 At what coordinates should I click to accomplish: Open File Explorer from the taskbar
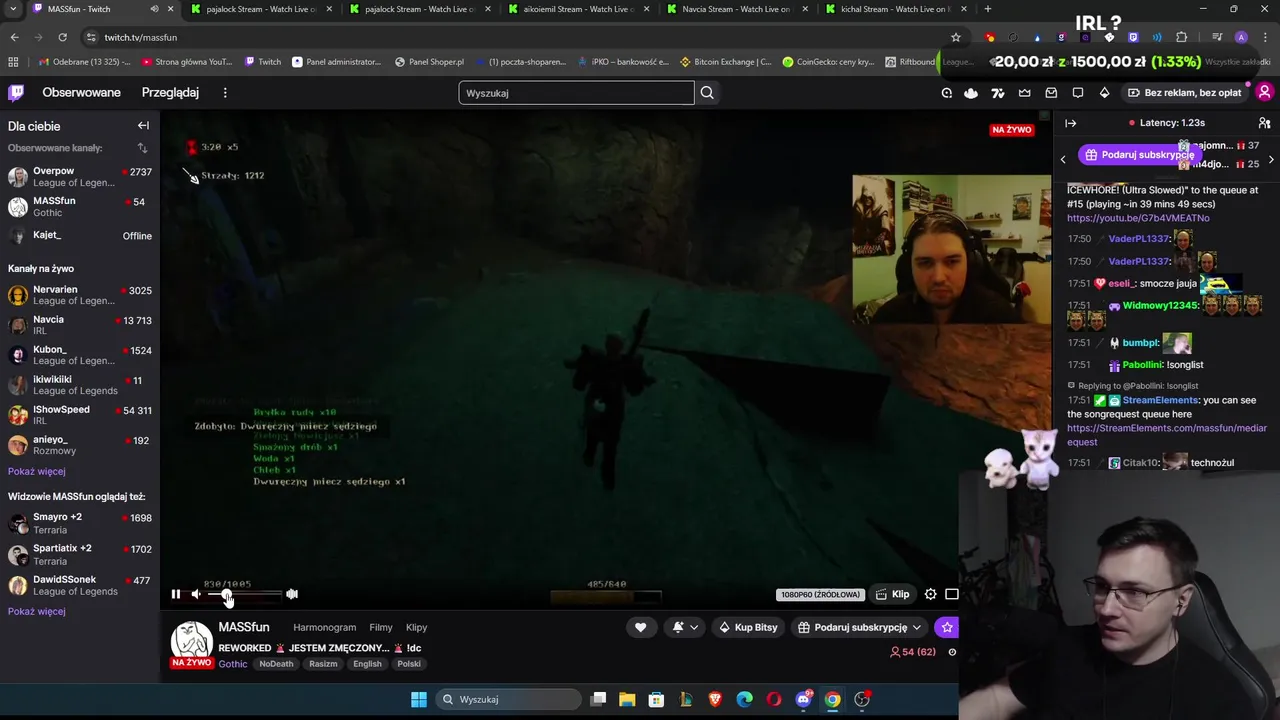tap(626, 699)
